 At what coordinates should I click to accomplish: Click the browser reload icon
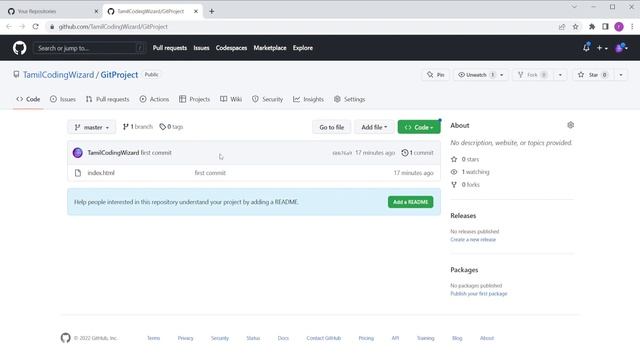coord(36,27)
